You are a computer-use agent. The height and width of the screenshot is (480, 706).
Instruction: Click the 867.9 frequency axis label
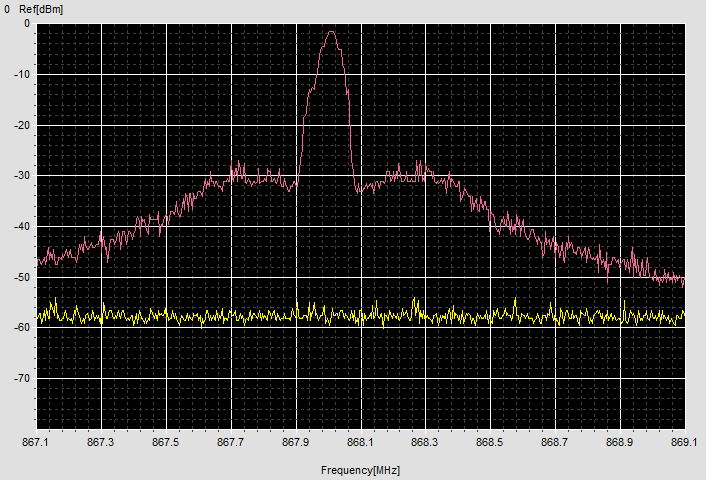pyautogui.click(x=296, y=443)
